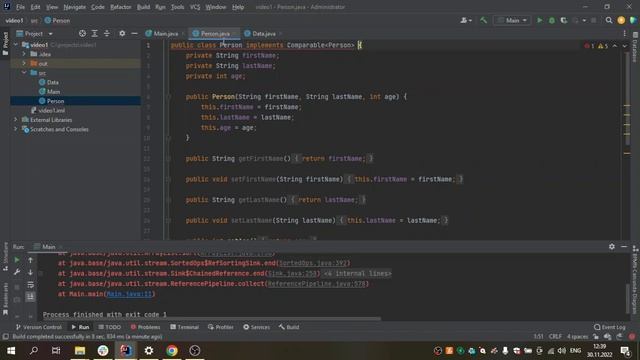The height and width of the screenshot is (360, 640).
Task: Go to next highlighted error arrow
Action: (624, 46)
